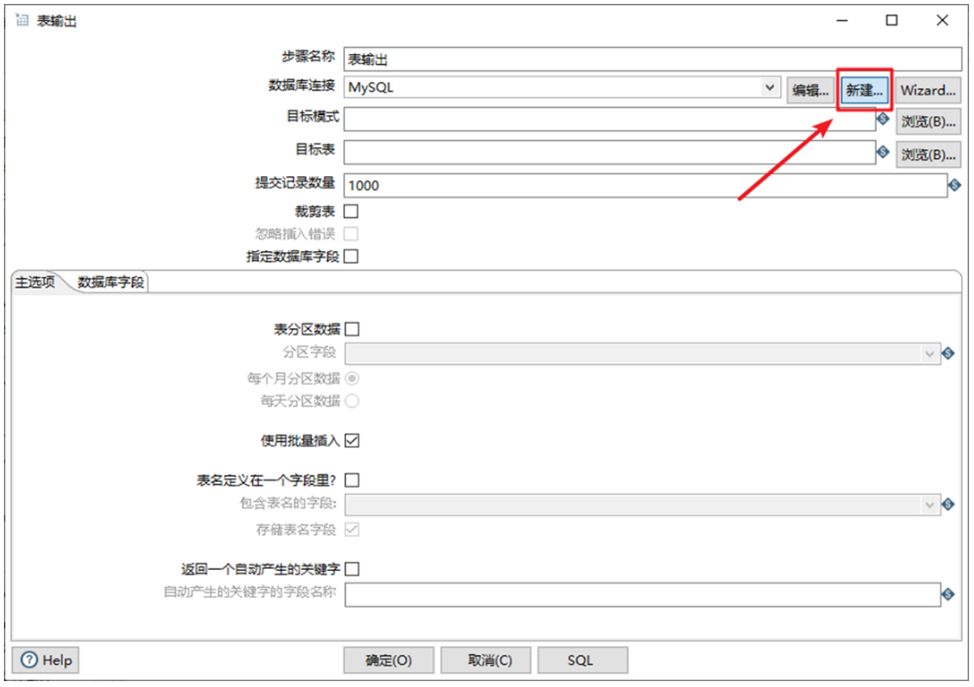Click variable icon beside 自动产生的关键字的字段名称 field
This screenshot has width=974, height=687.
pyautogui.click(x=949, y=594)
